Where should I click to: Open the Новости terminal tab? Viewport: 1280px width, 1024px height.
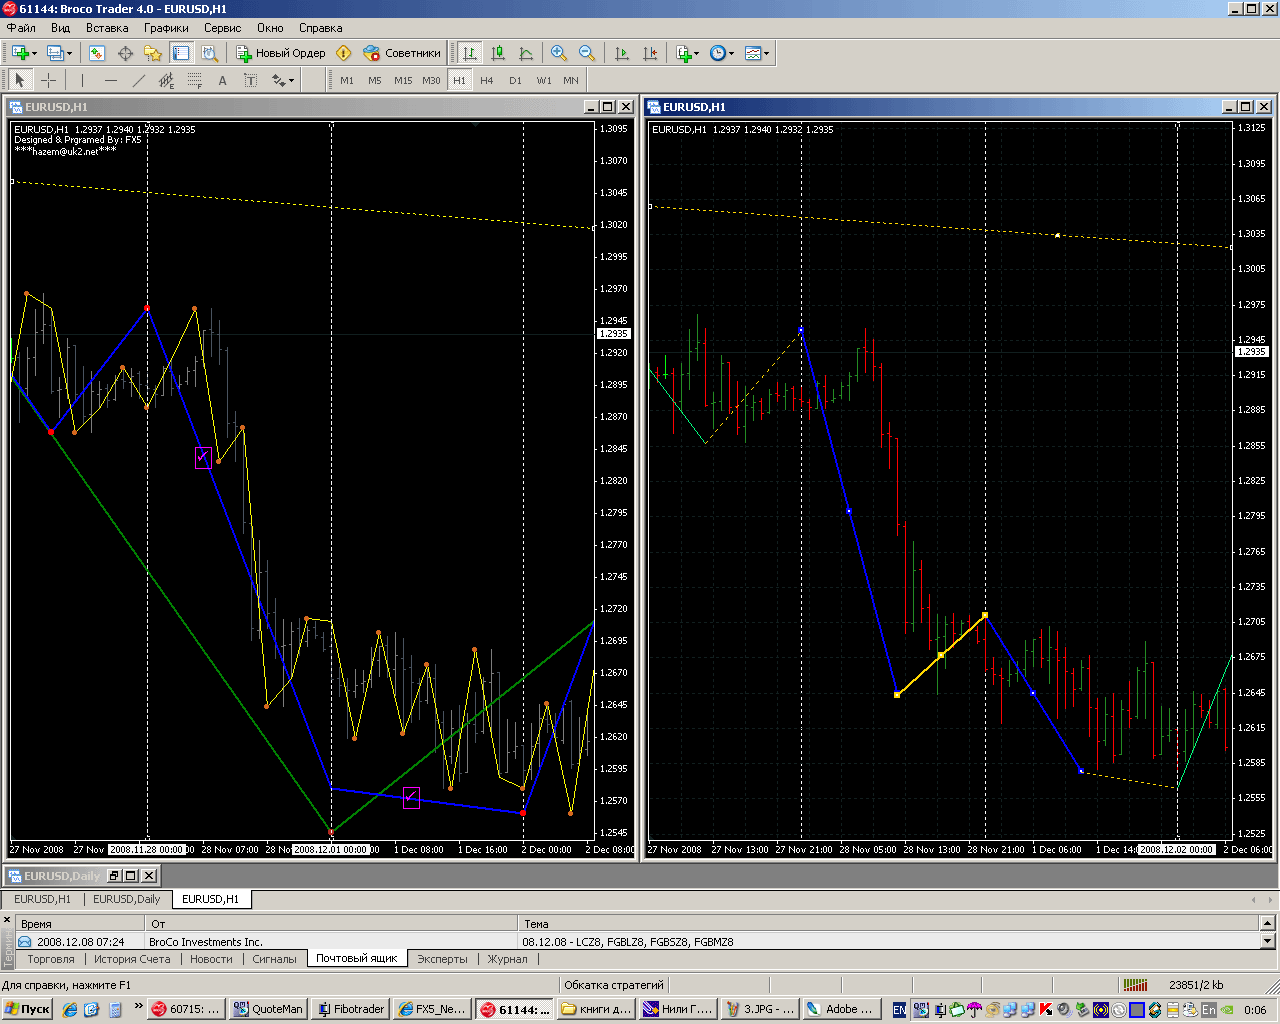211,959
